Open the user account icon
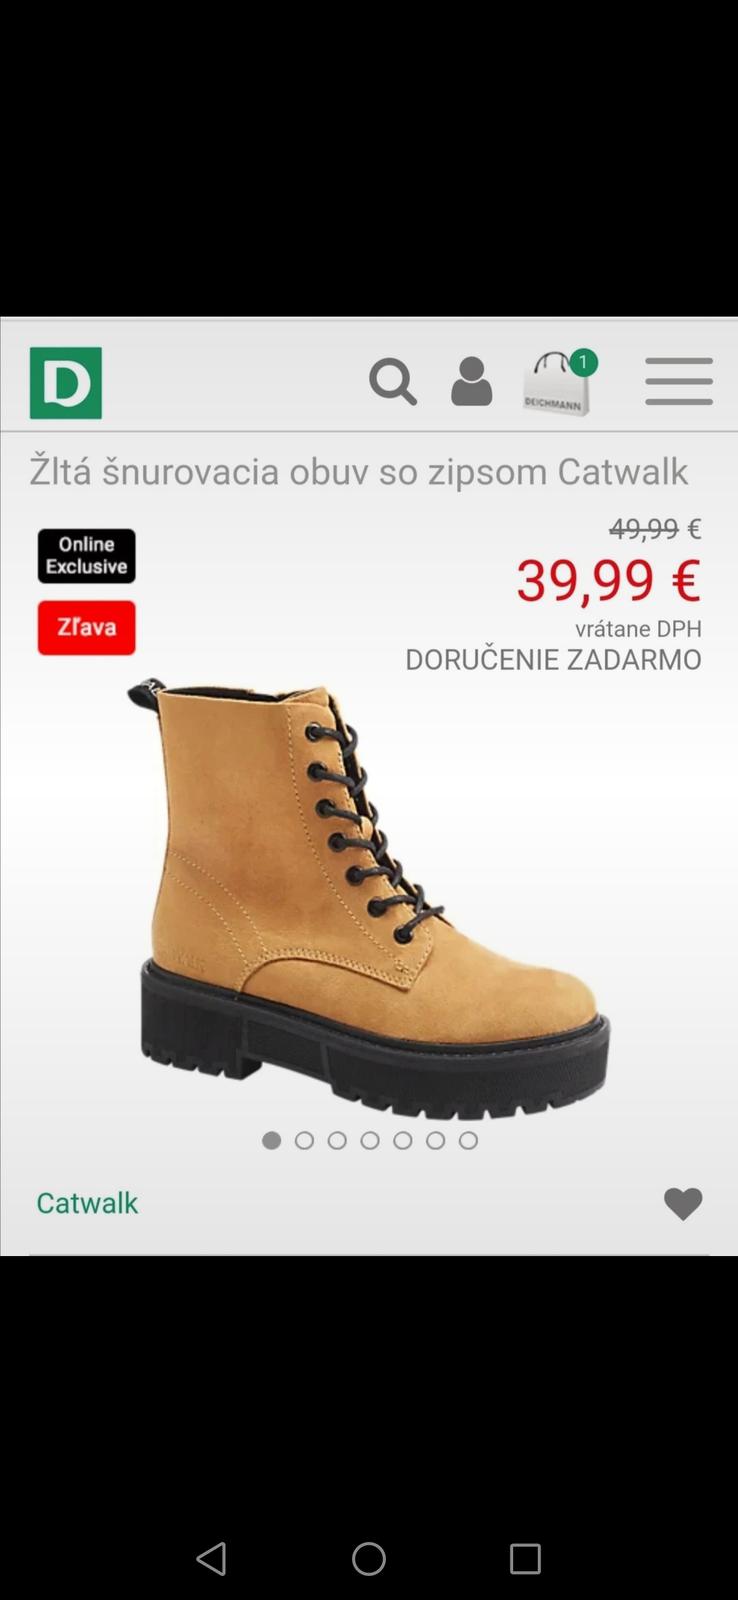The image size is (738, 1600). pos(471,382)
